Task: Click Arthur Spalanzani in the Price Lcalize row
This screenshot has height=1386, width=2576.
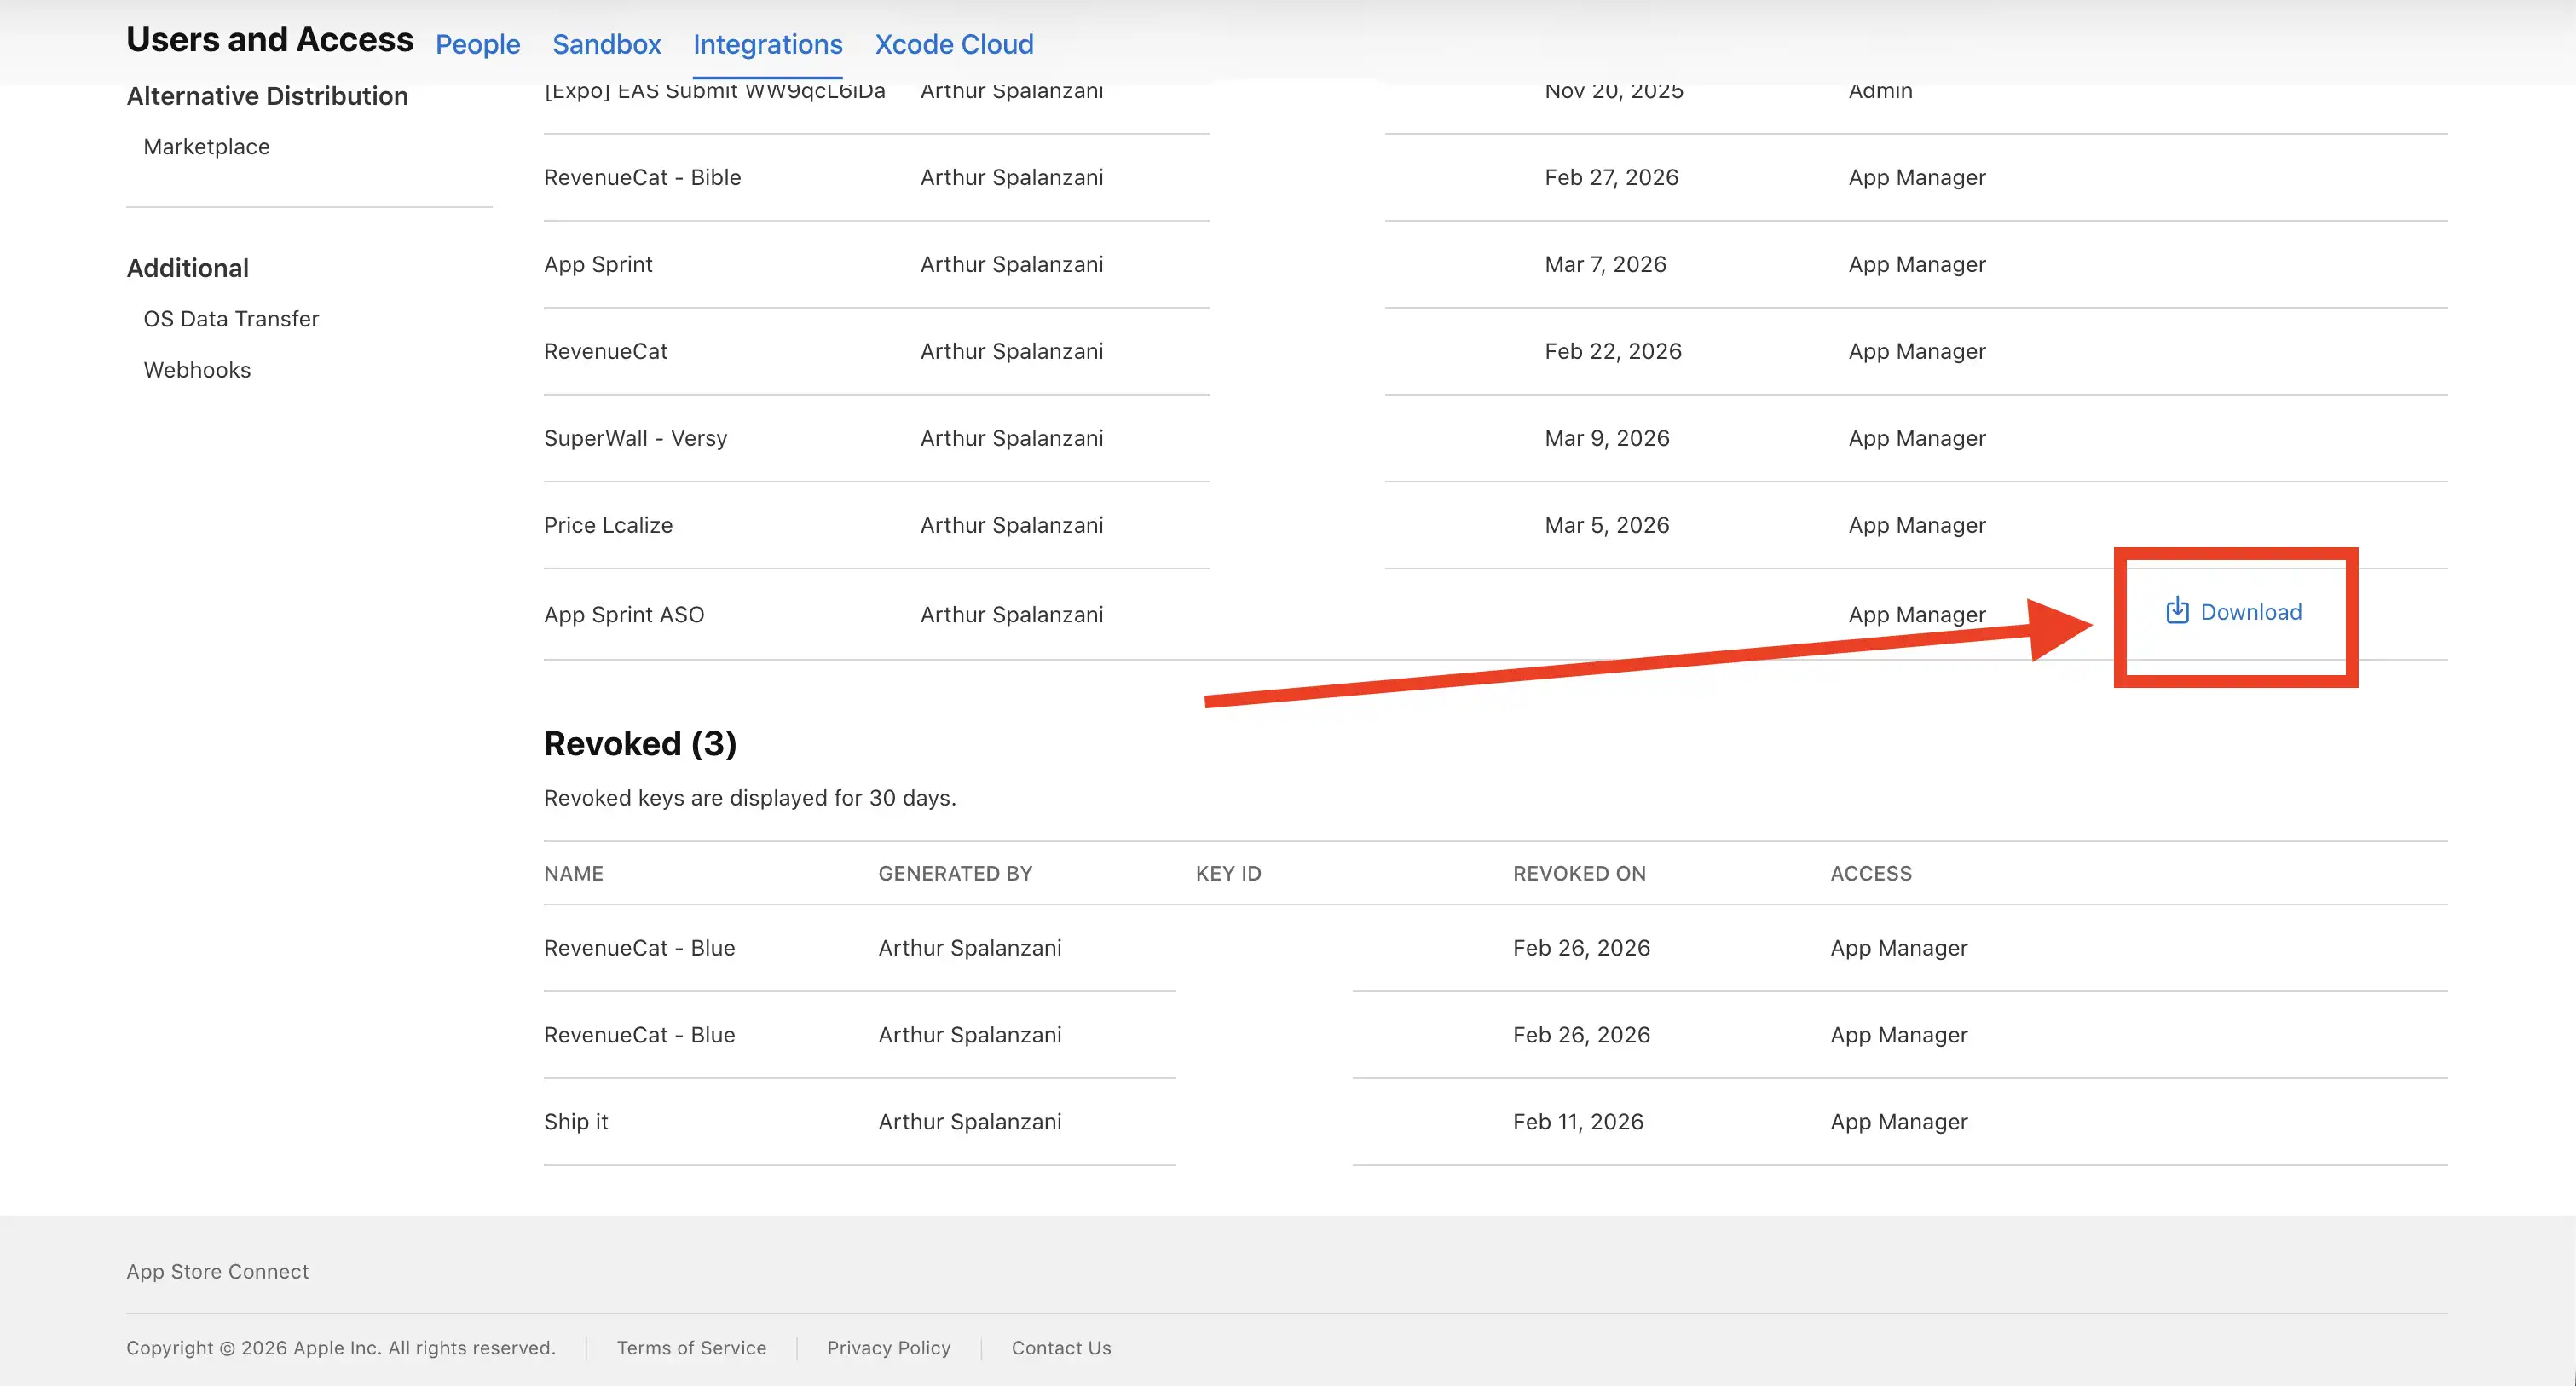Action: [1012, 525]
